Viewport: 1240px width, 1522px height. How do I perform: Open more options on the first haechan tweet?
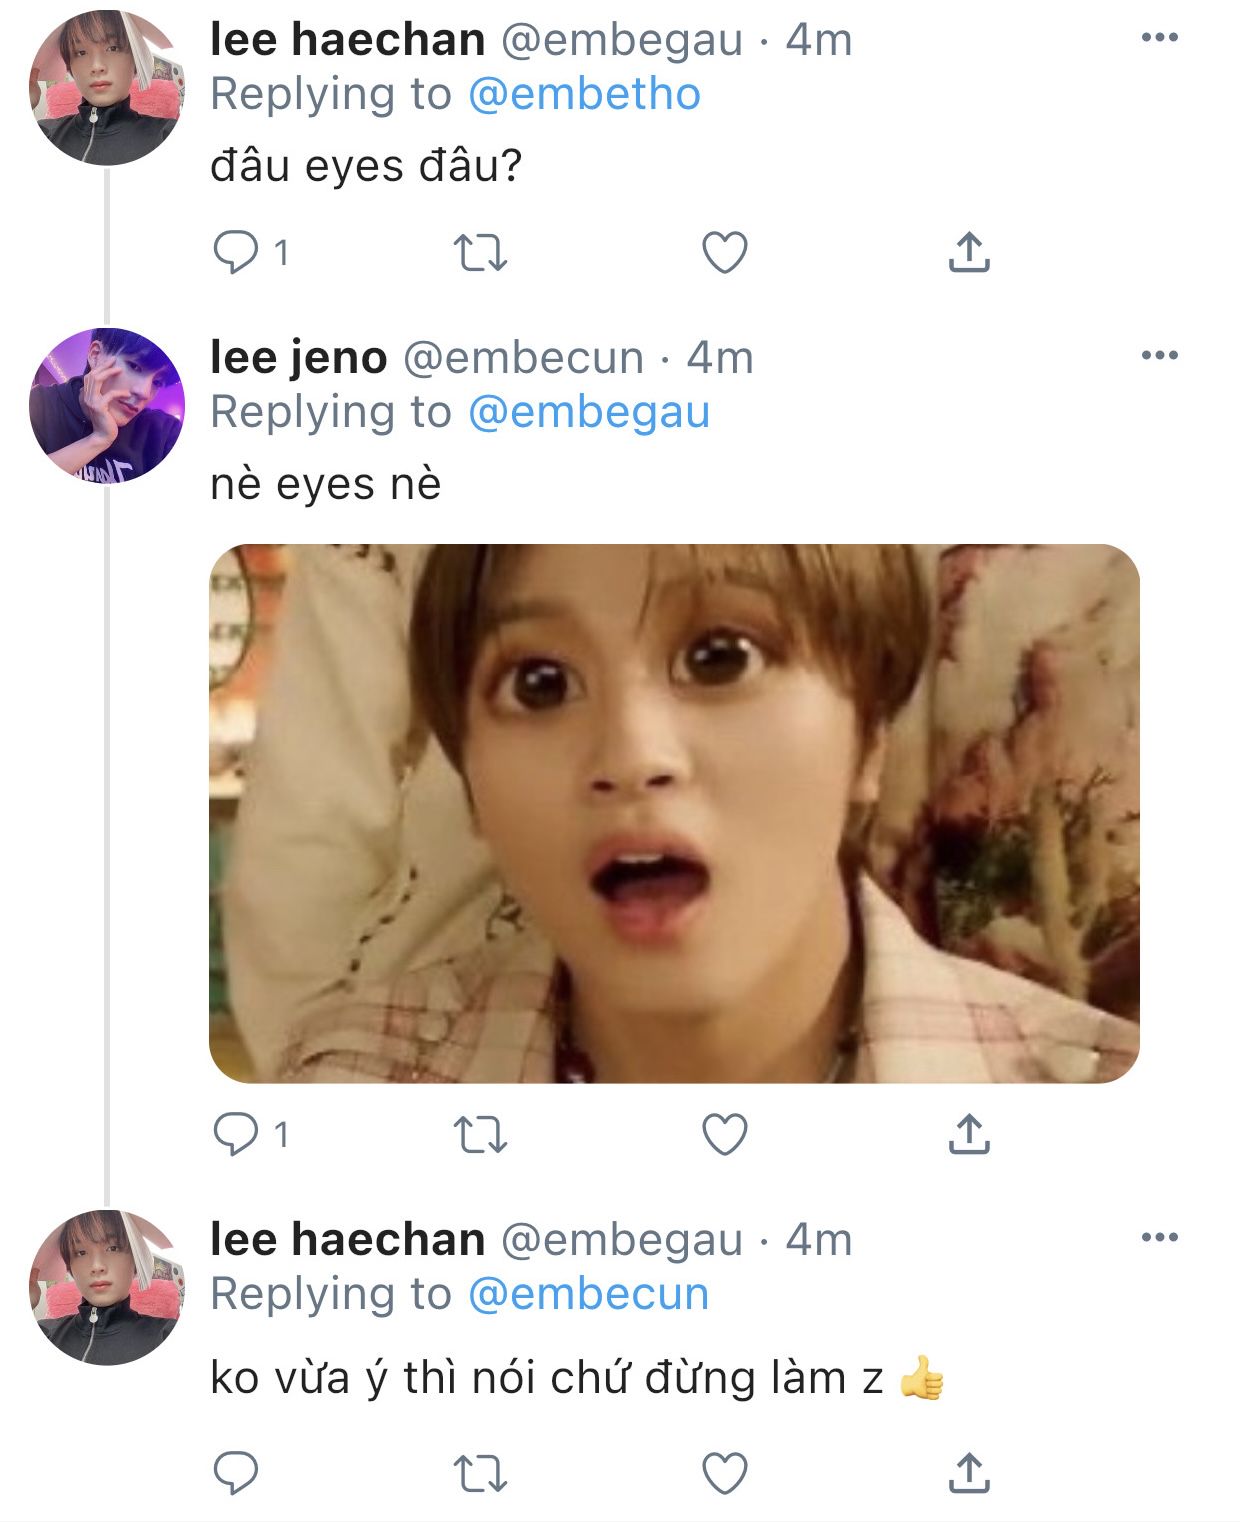point(1159,38)
